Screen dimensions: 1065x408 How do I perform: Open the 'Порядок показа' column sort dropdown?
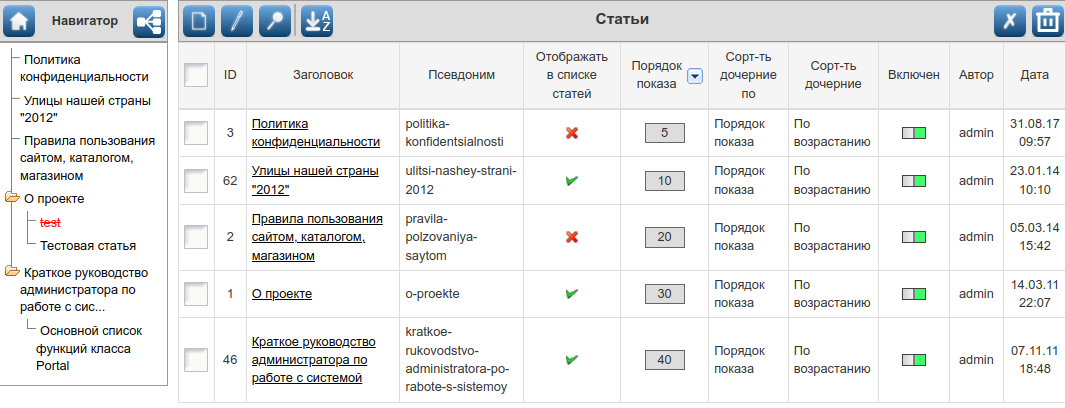pyautogui.click(x=695, y=75)
